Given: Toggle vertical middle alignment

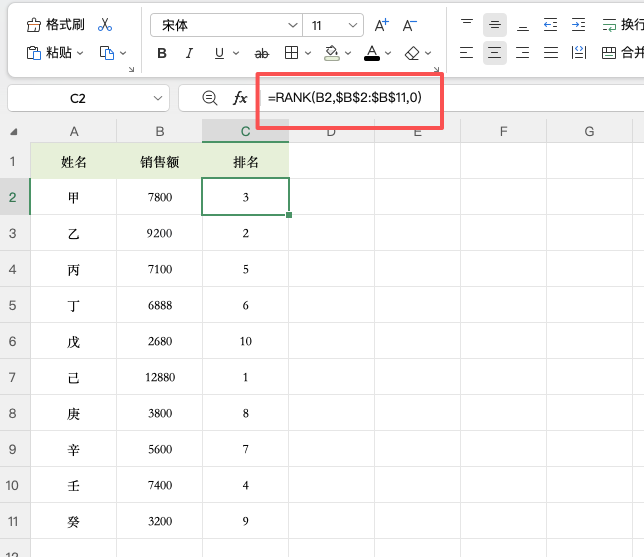Looking at the screenshot, I should [x=494, y=25].
